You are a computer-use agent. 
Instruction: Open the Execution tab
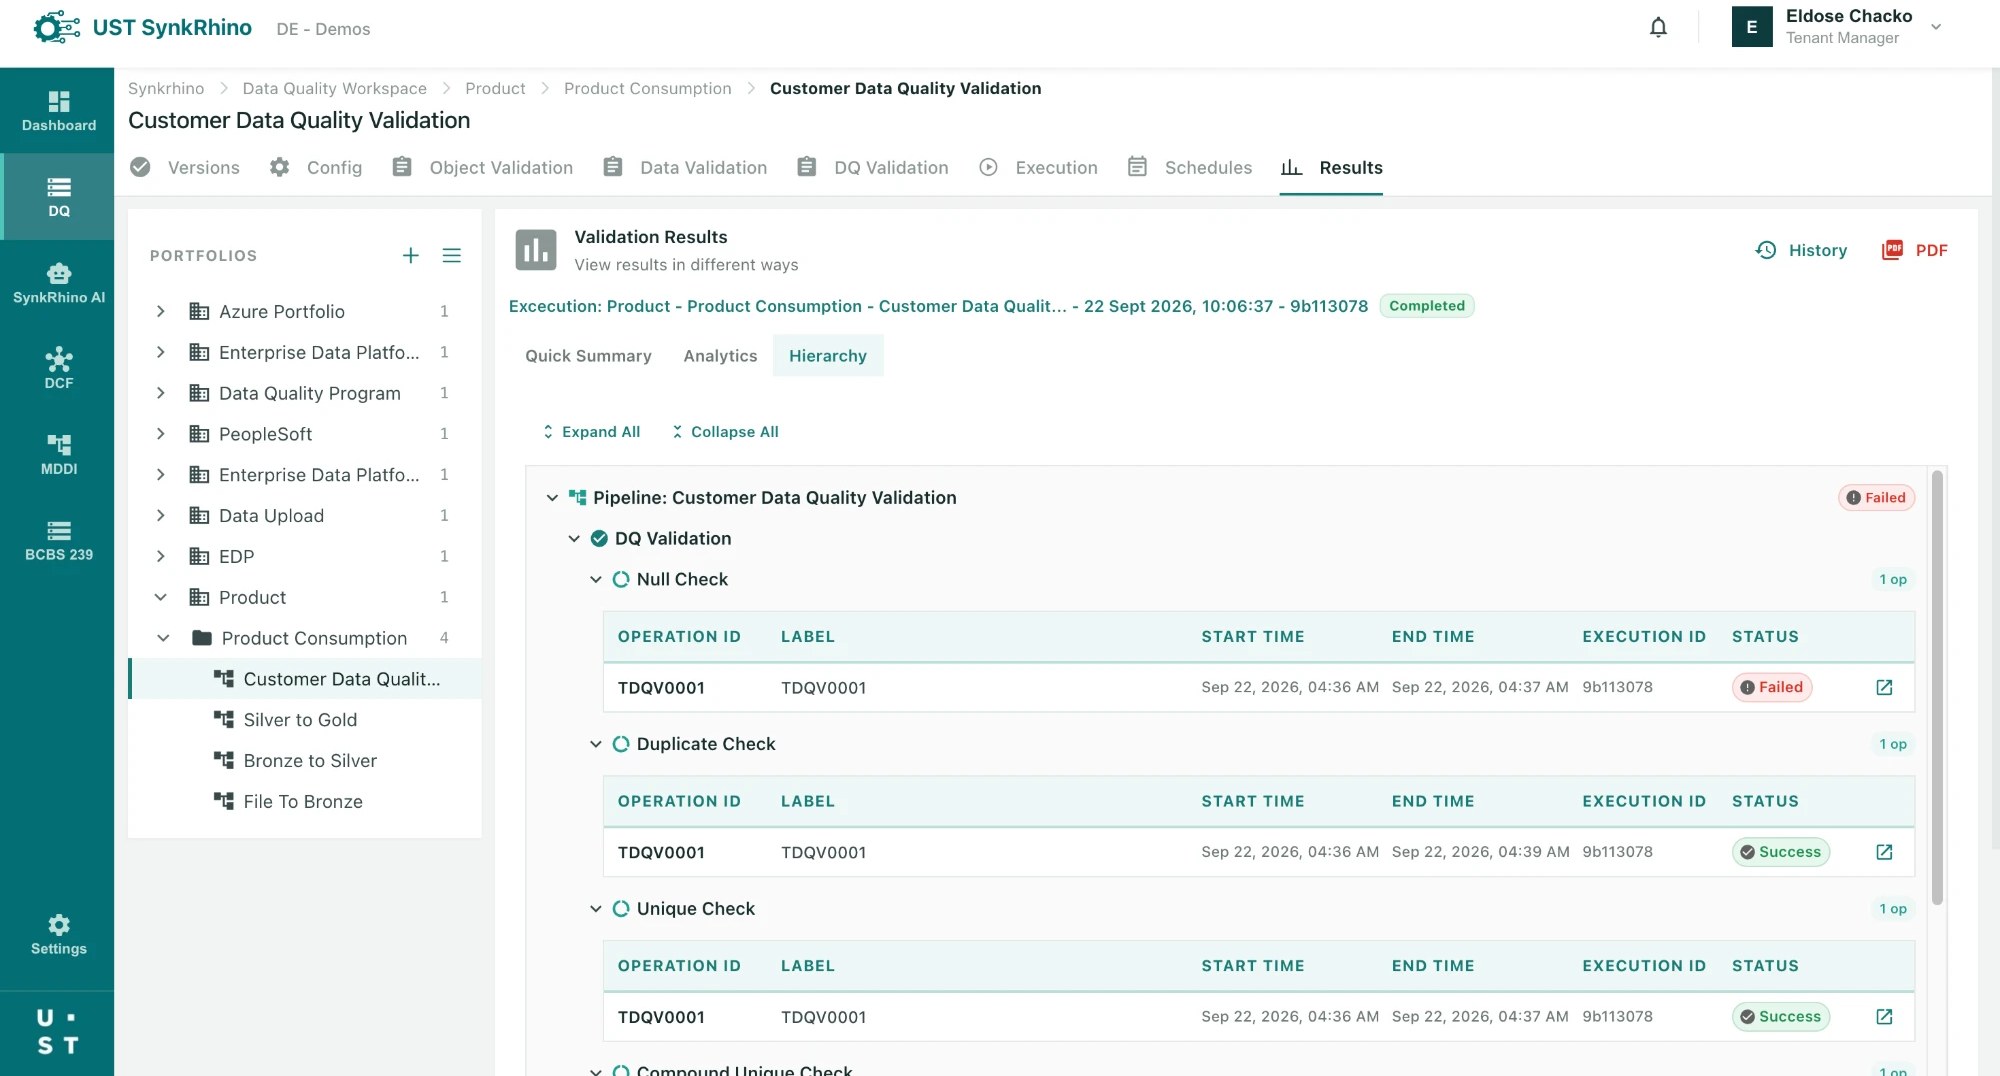pyautogui.click(x=1038, y=168)
